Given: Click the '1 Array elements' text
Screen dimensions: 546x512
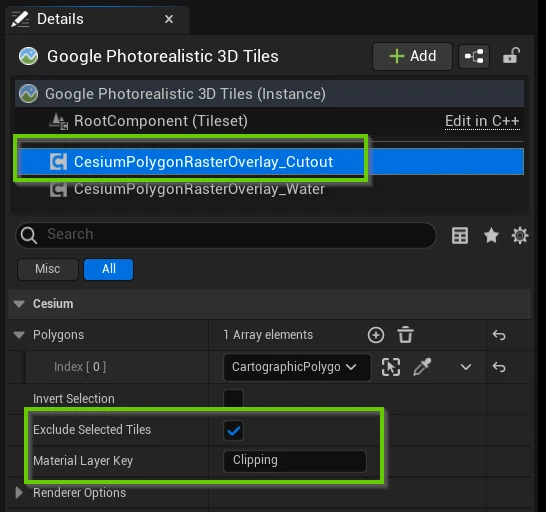Looking at the screenshot, I should pyautogui.click(x=268, y=335).
